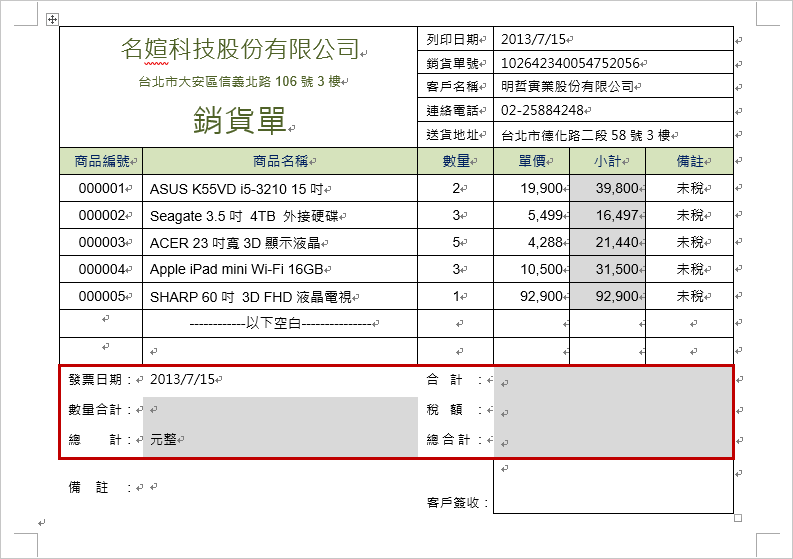The height and width of the screenshot is (559, 793).
Task: Click the subtotal cell showing 39,800
Action: click(x=607, y=188)
